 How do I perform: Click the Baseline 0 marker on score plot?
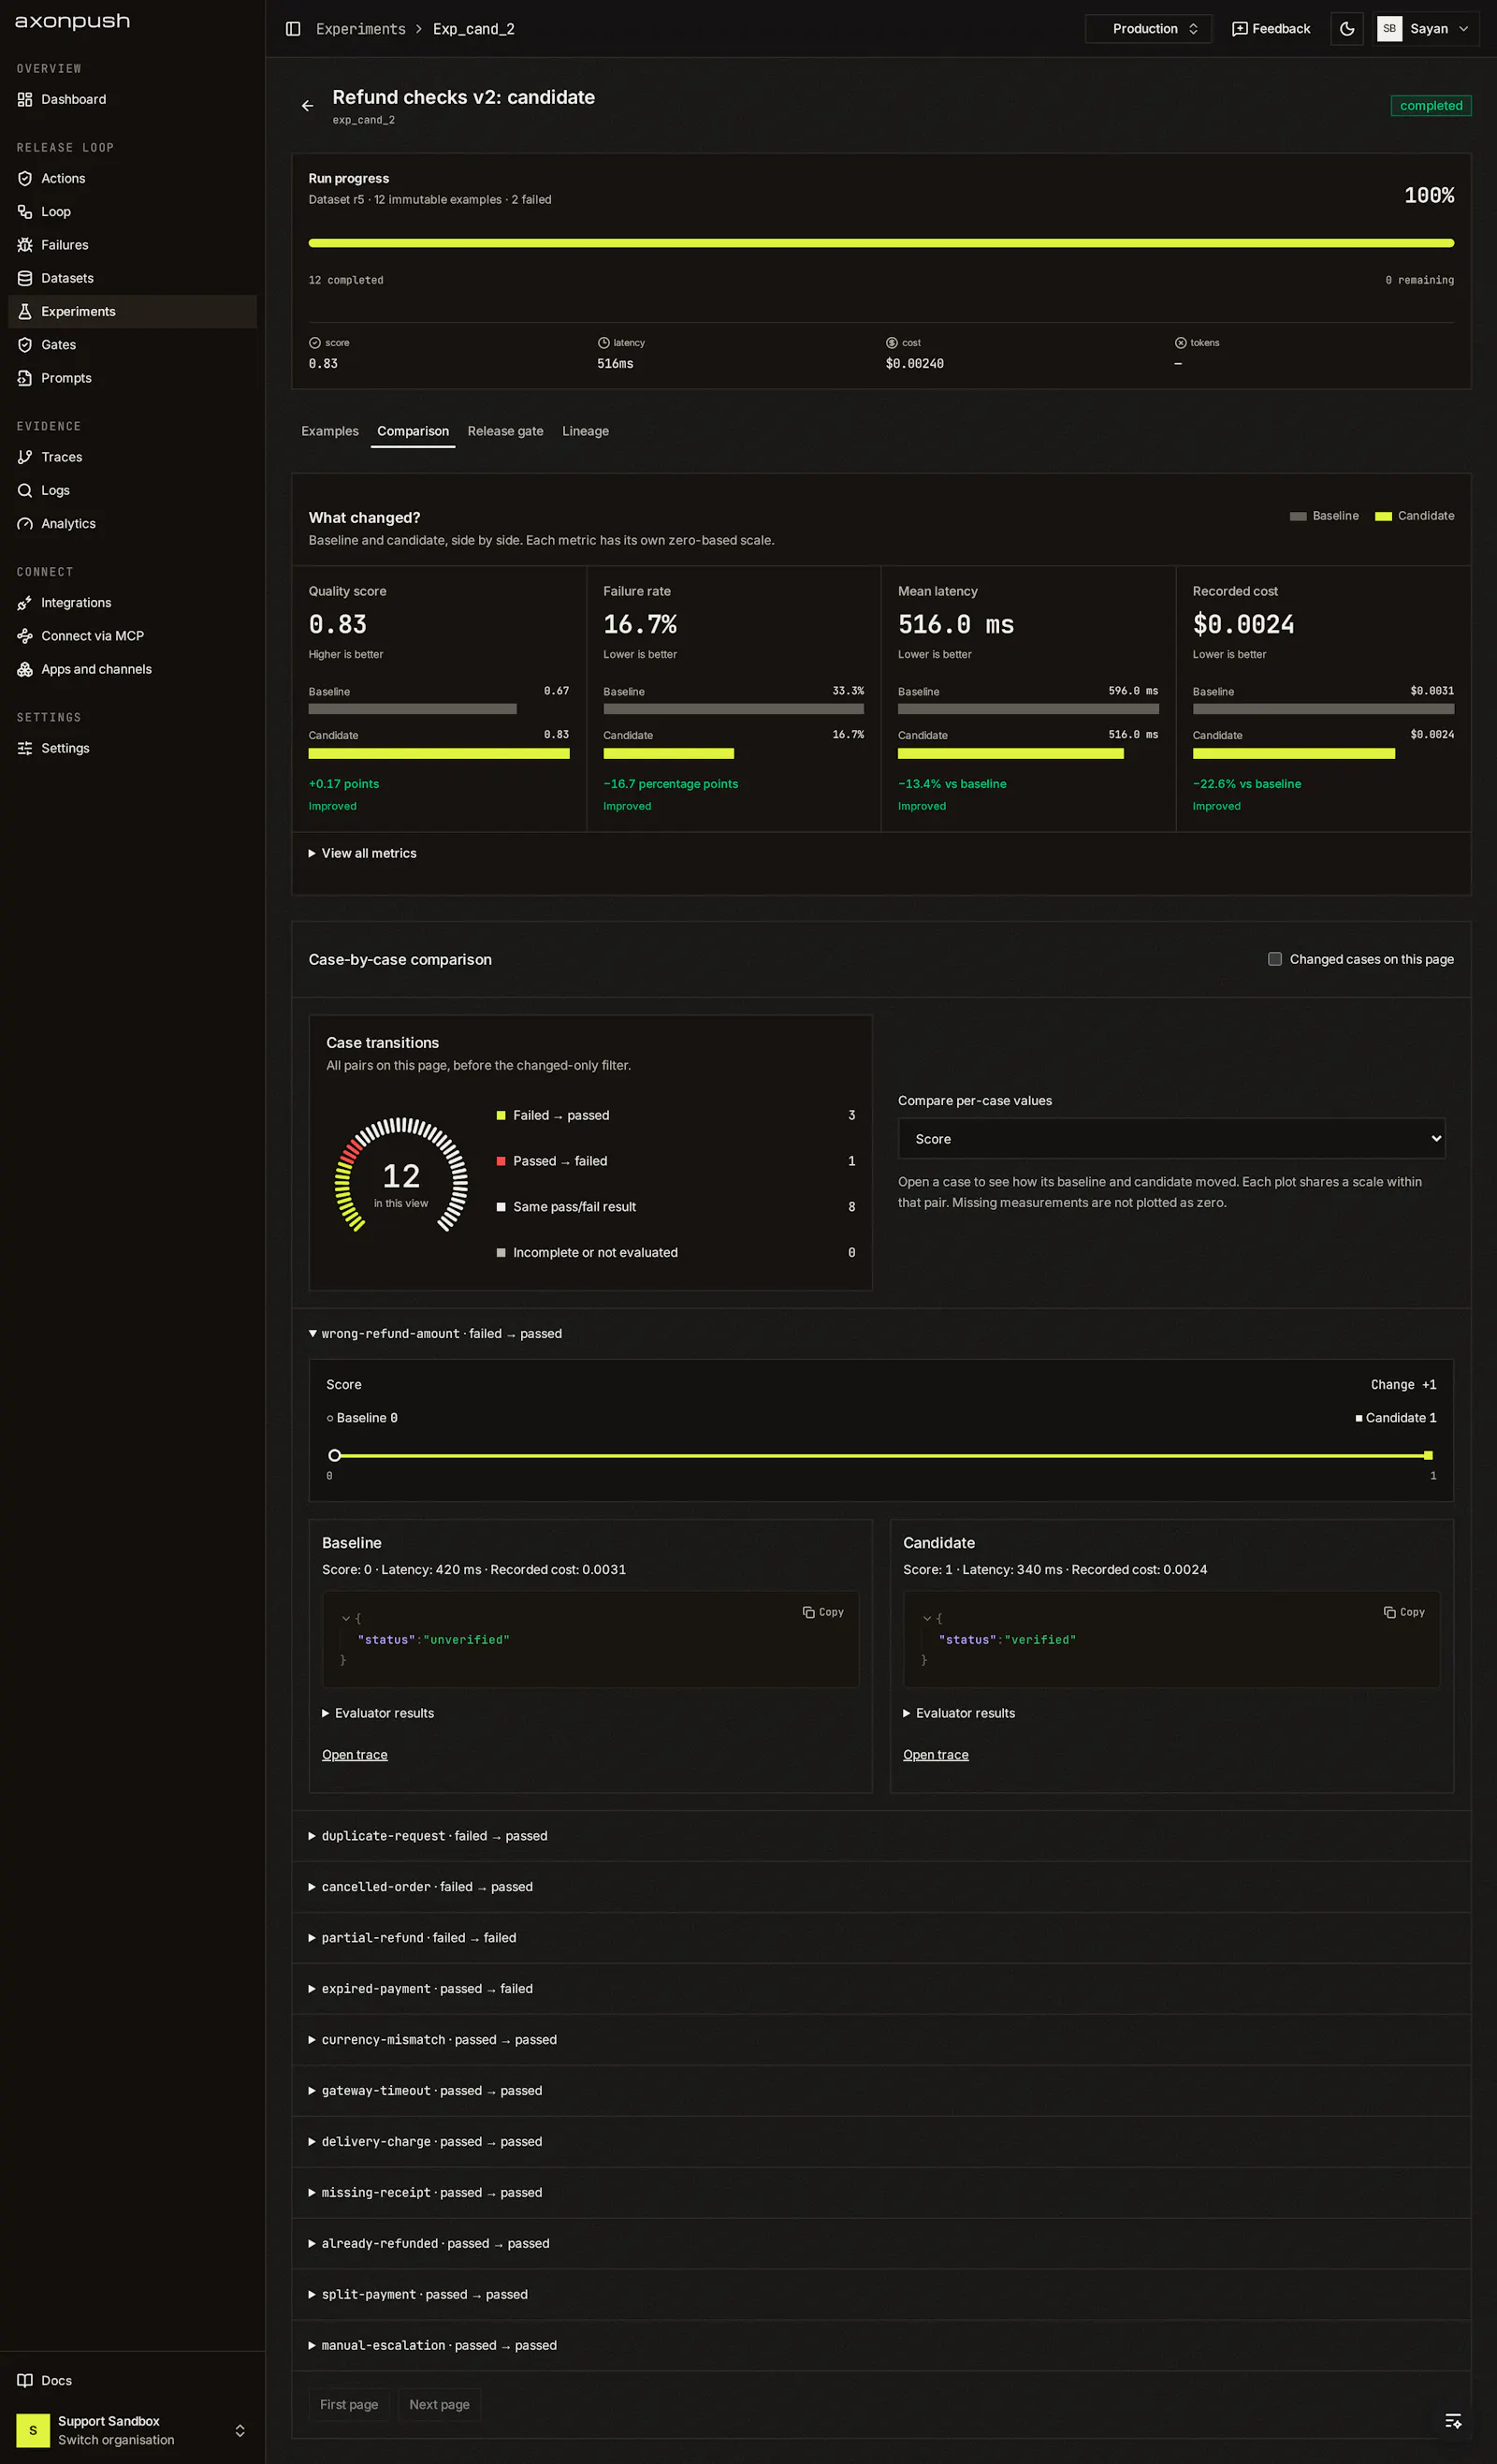point(335,1456)
